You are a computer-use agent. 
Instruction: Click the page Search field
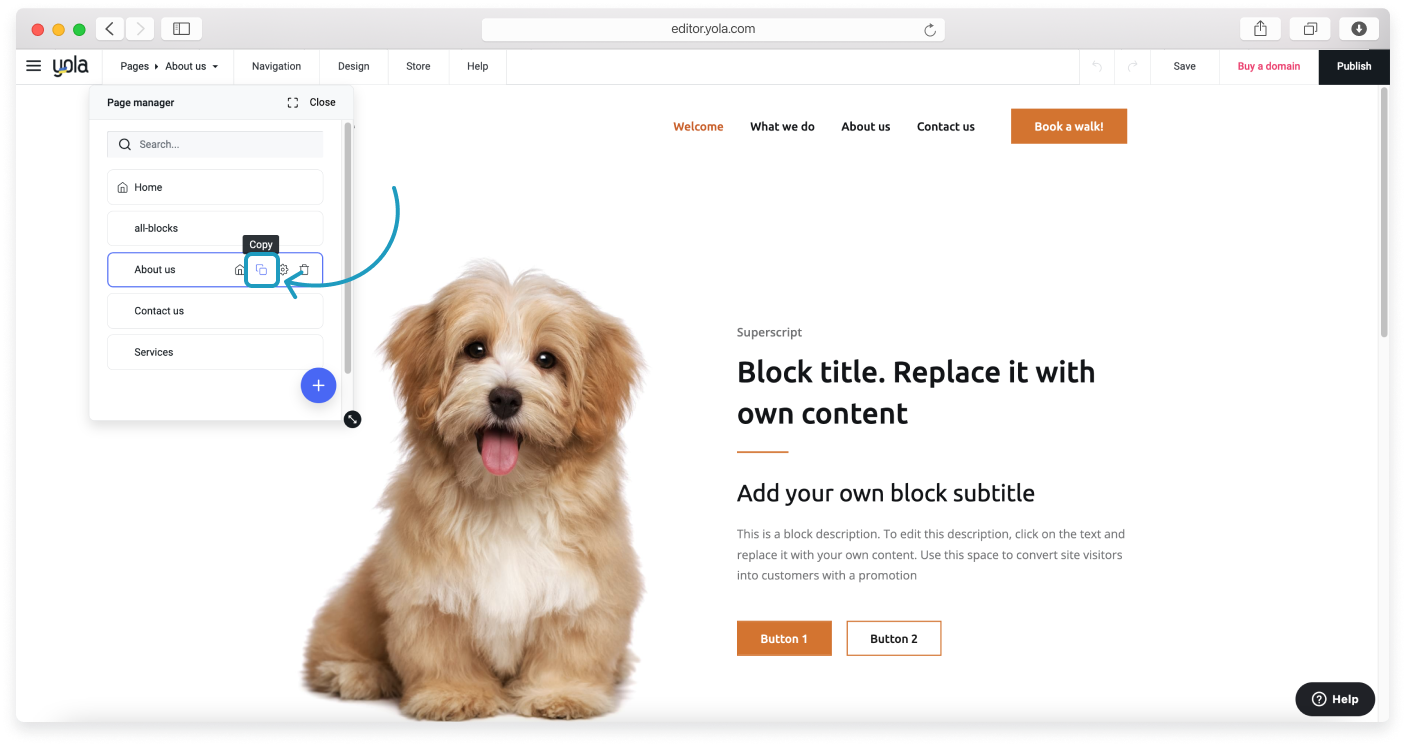tap(215, 144)
